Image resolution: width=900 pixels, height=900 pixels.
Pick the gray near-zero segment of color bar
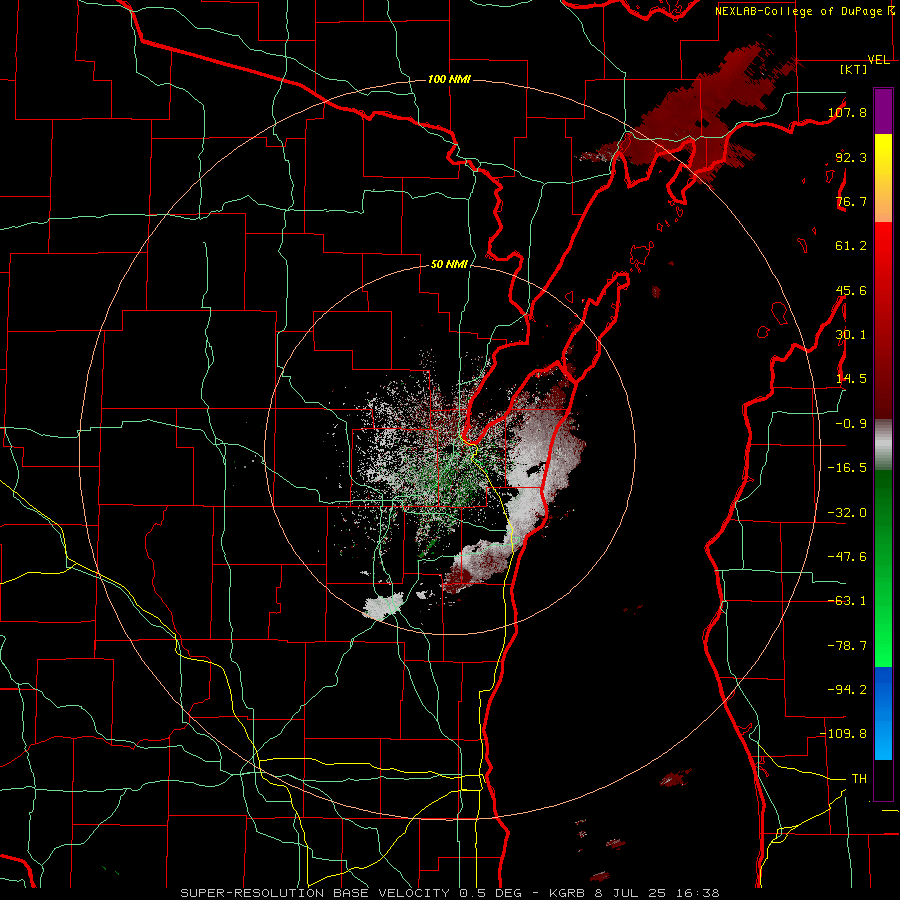pyautogui.click(x=883, y=444)
